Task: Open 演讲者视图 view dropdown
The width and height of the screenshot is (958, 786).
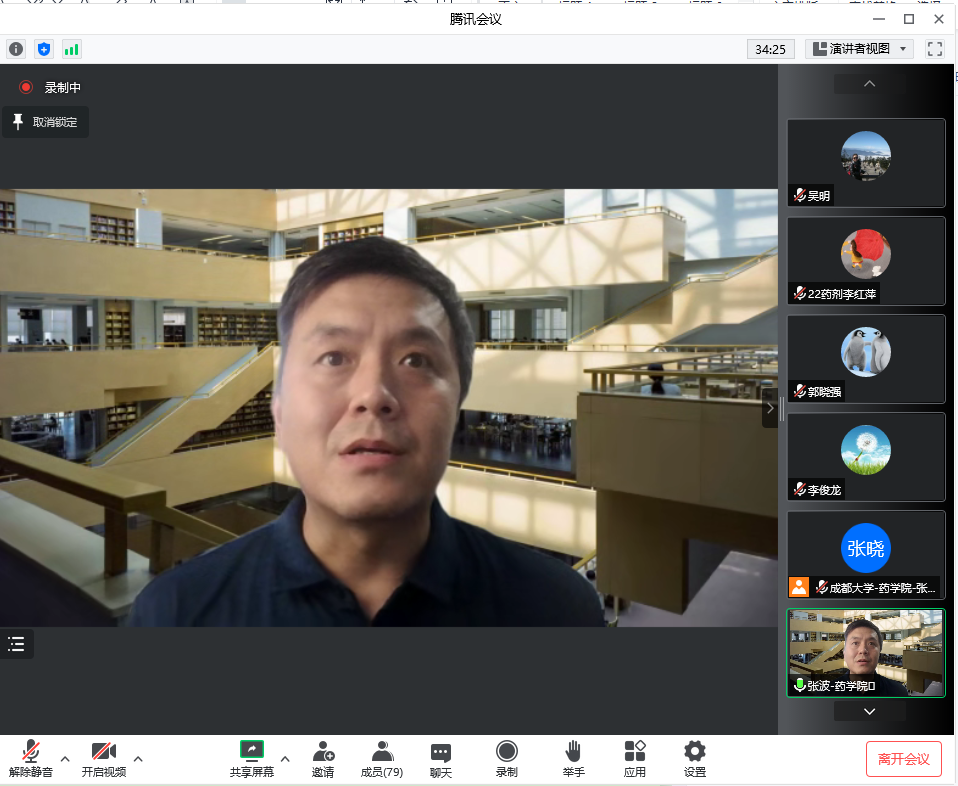Action: [860, 49]
